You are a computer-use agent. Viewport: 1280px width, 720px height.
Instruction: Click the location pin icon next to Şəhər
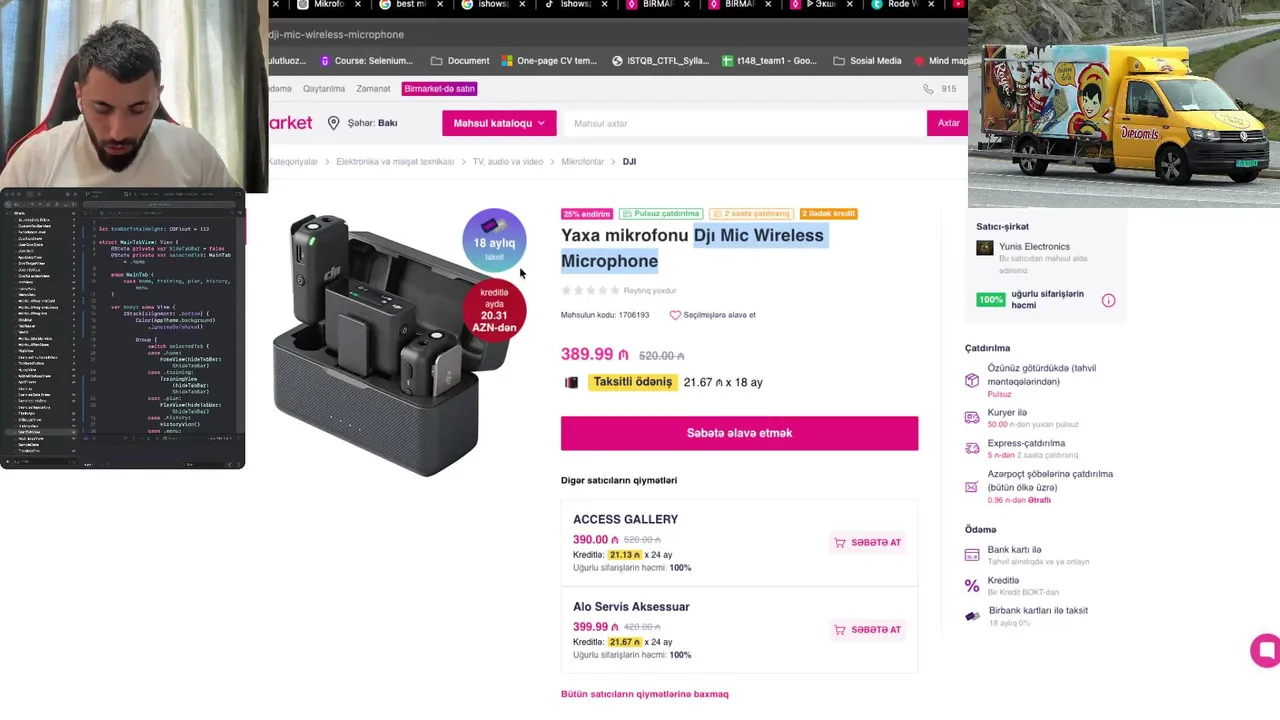pyautogui.click(x=333, y=123)
